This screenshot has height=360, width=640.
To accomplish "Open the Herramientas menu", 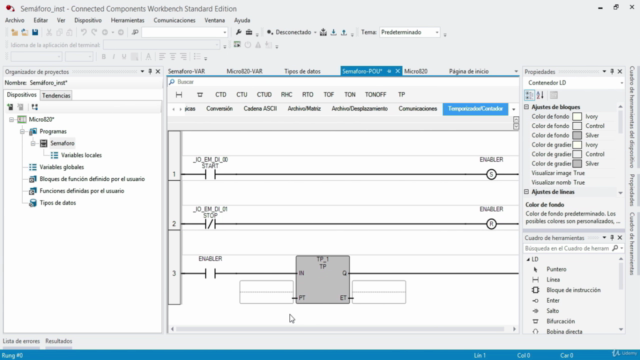I will [127, 20].
